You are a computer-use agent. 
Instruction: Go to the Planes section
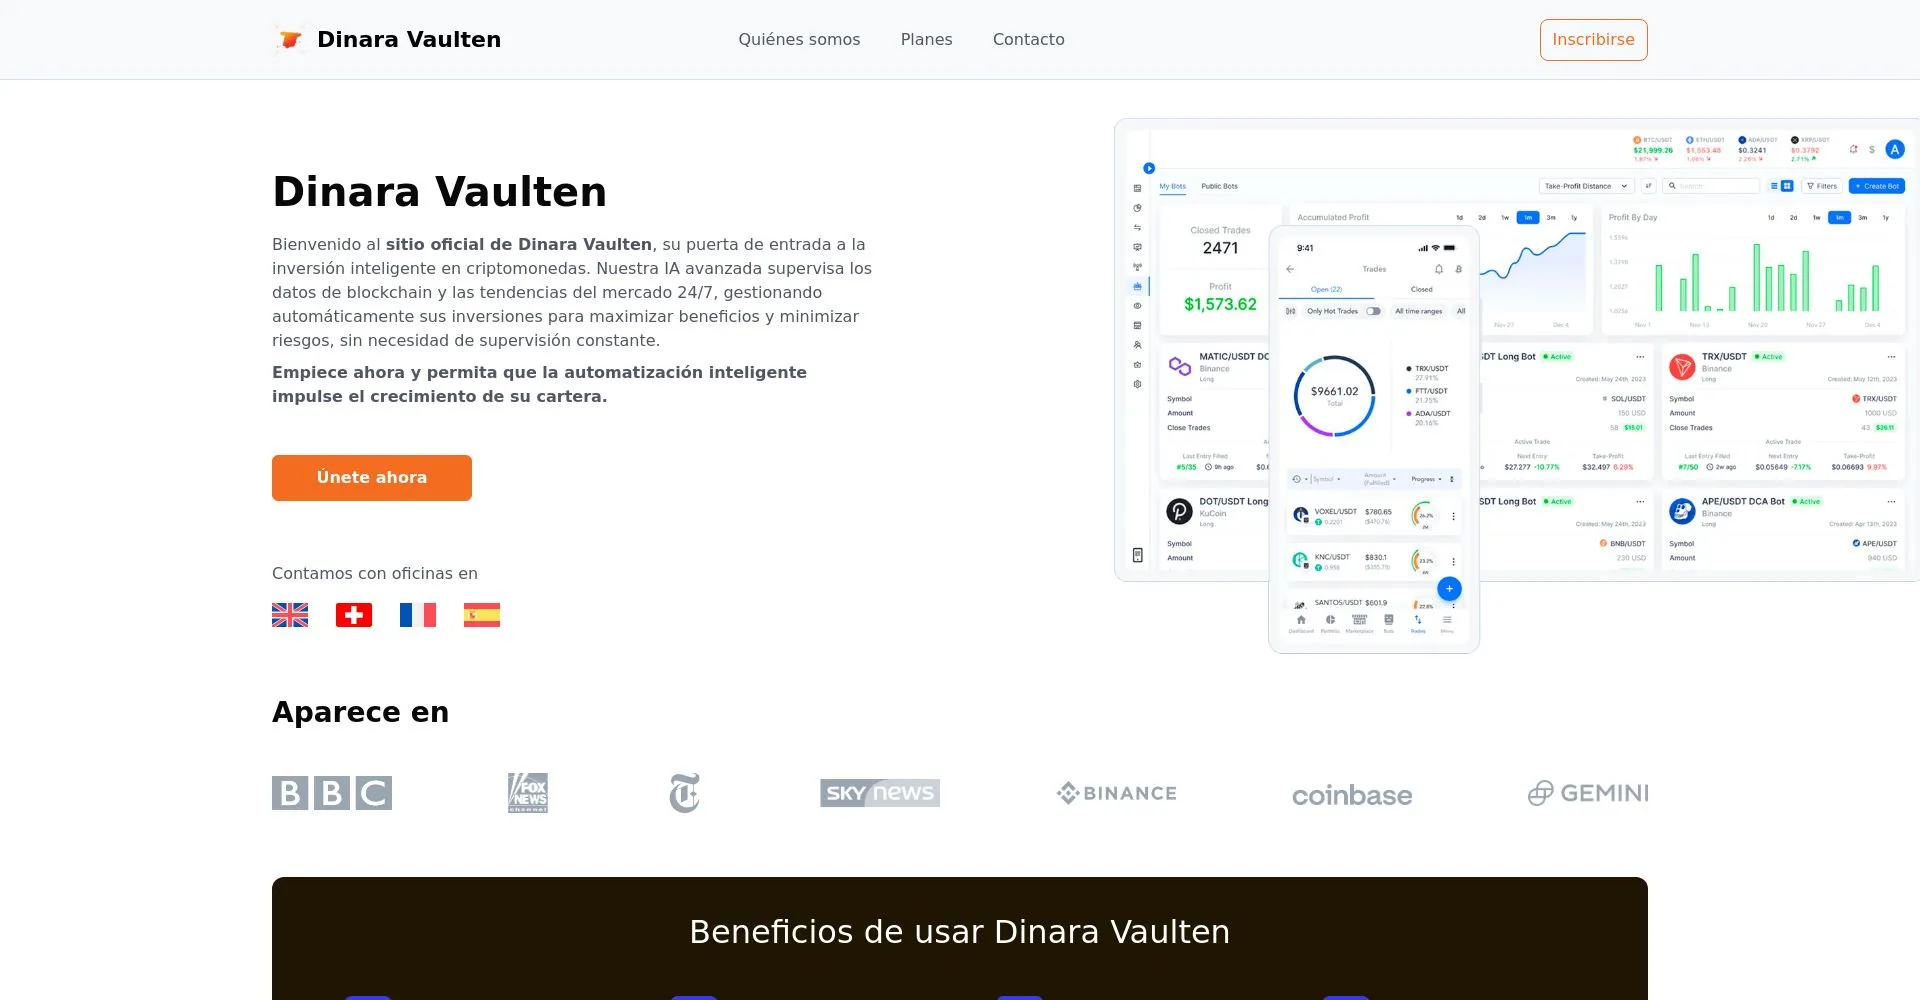(x=926, y=40)
